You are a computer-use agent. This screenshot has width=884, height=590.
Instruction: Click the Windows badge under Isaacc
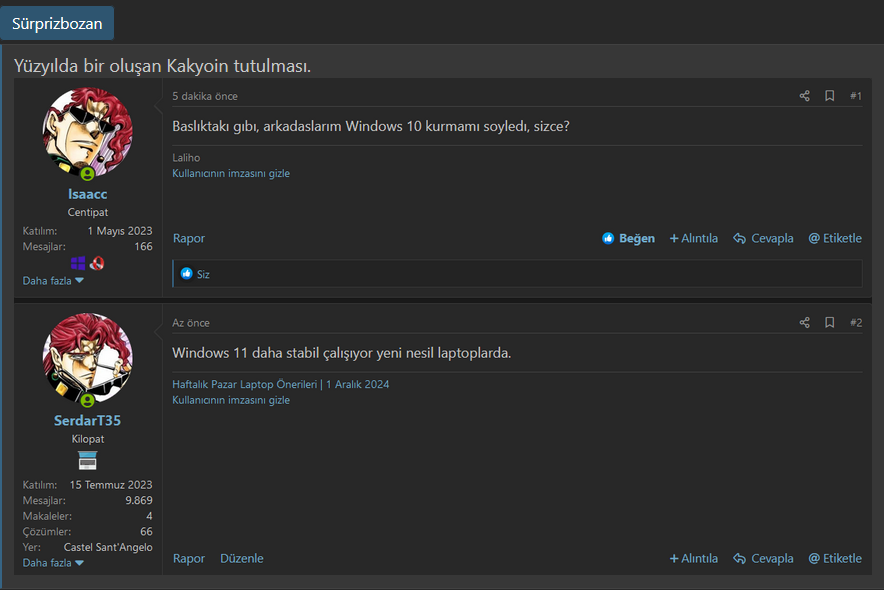point(79,264)
